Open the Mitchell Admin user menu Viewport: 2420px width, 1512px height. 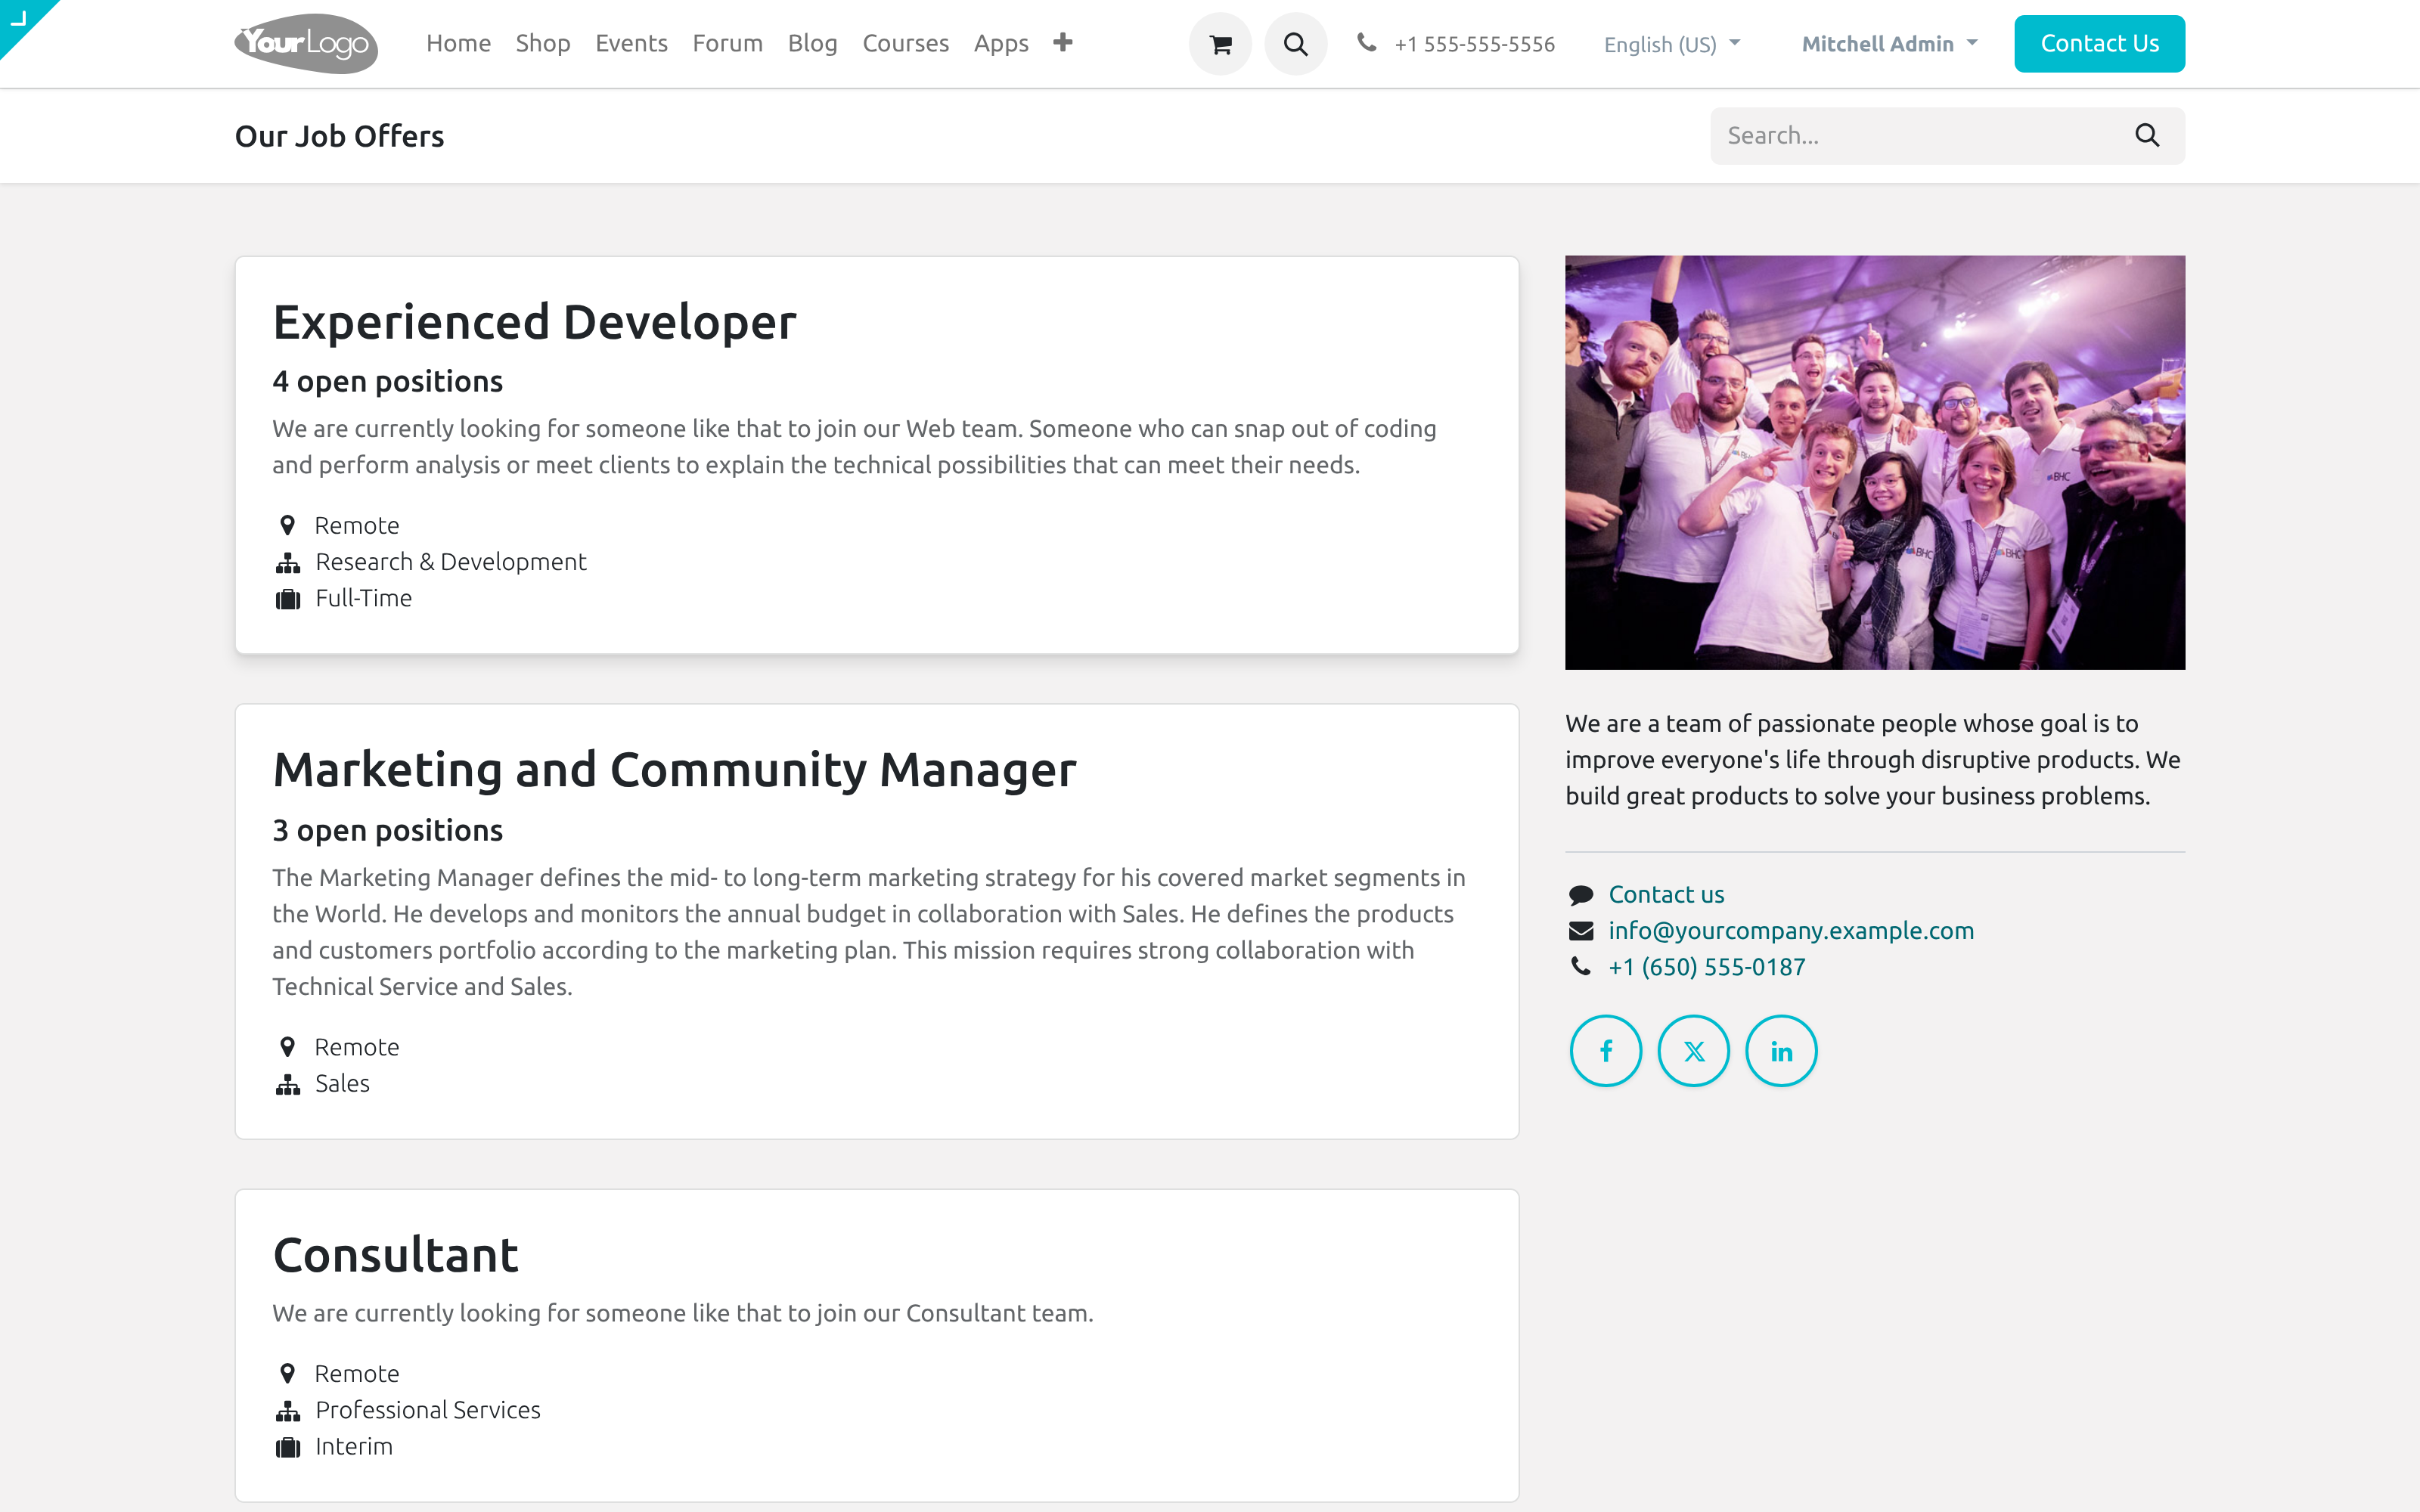pyautogui.click(x=1889, y=44)
